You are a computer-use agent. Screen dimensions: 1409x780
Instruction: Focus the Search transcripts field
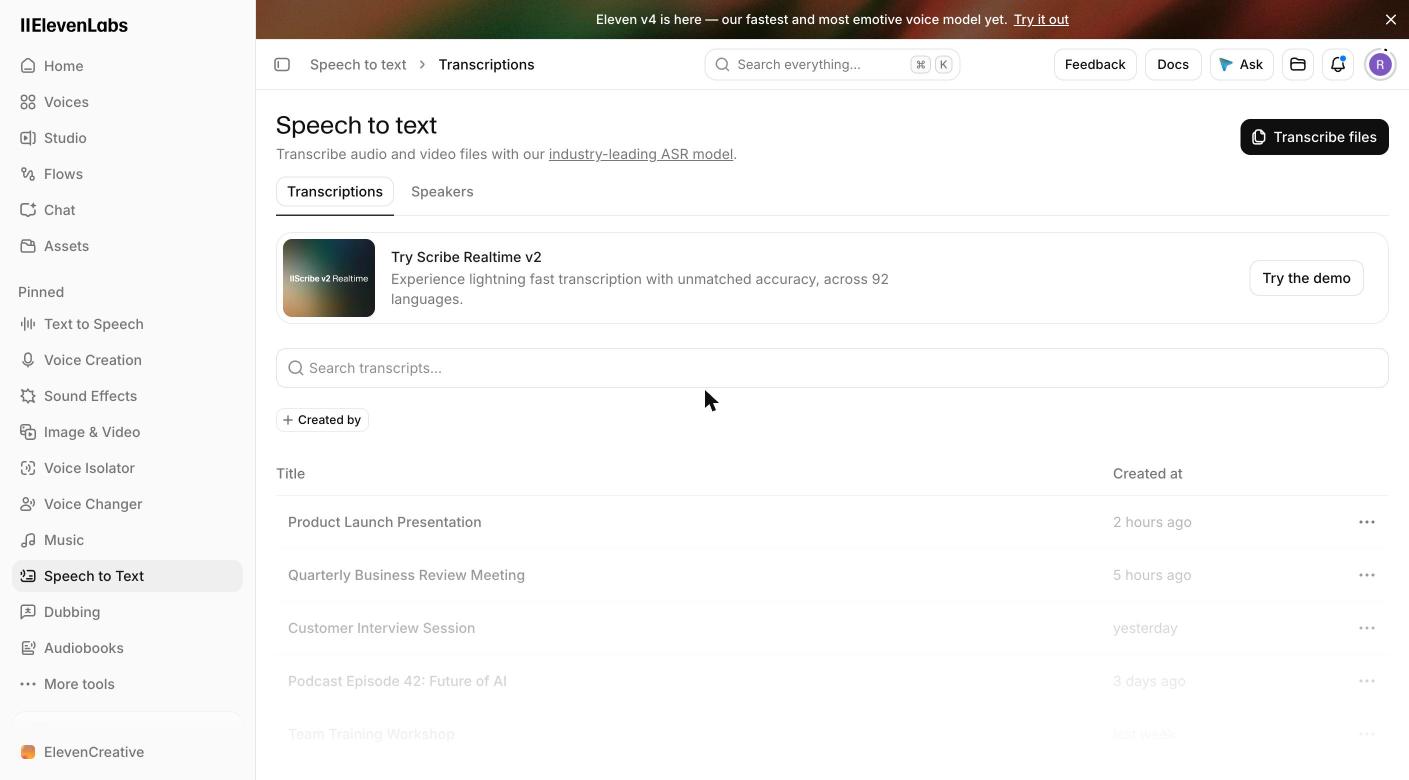832,368
